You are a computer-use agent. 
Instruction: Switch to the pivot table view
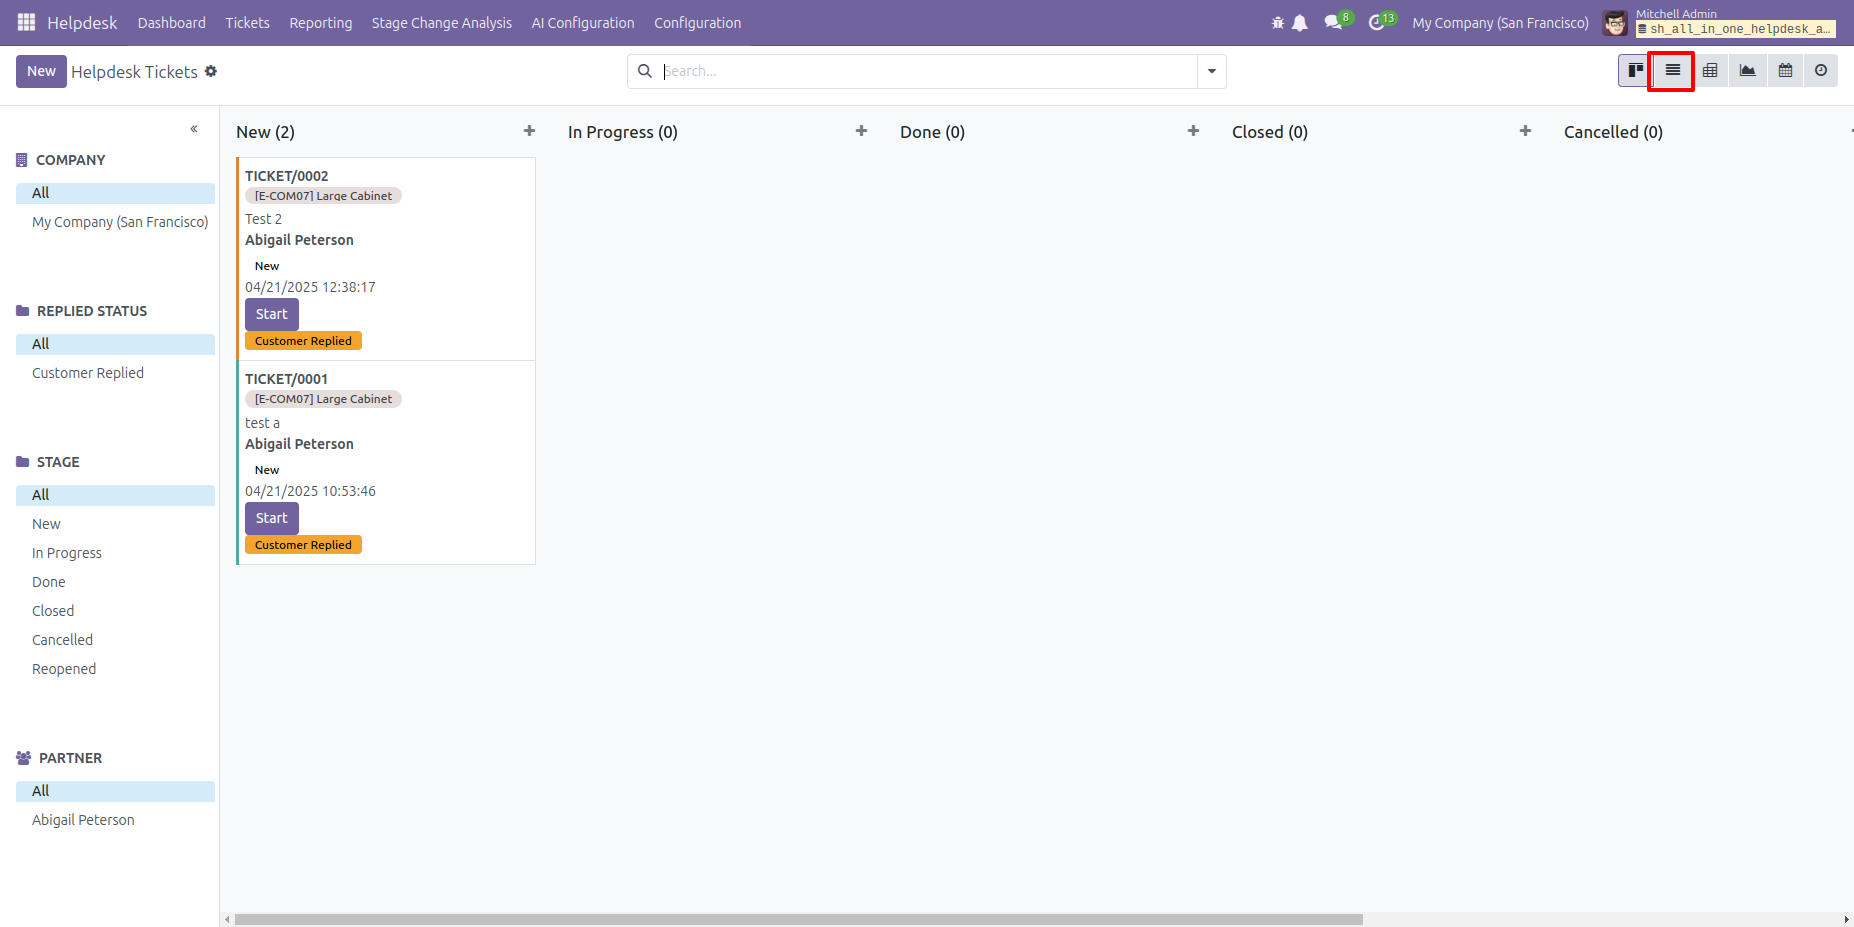pyautogui.click(x=1710, y=71)
